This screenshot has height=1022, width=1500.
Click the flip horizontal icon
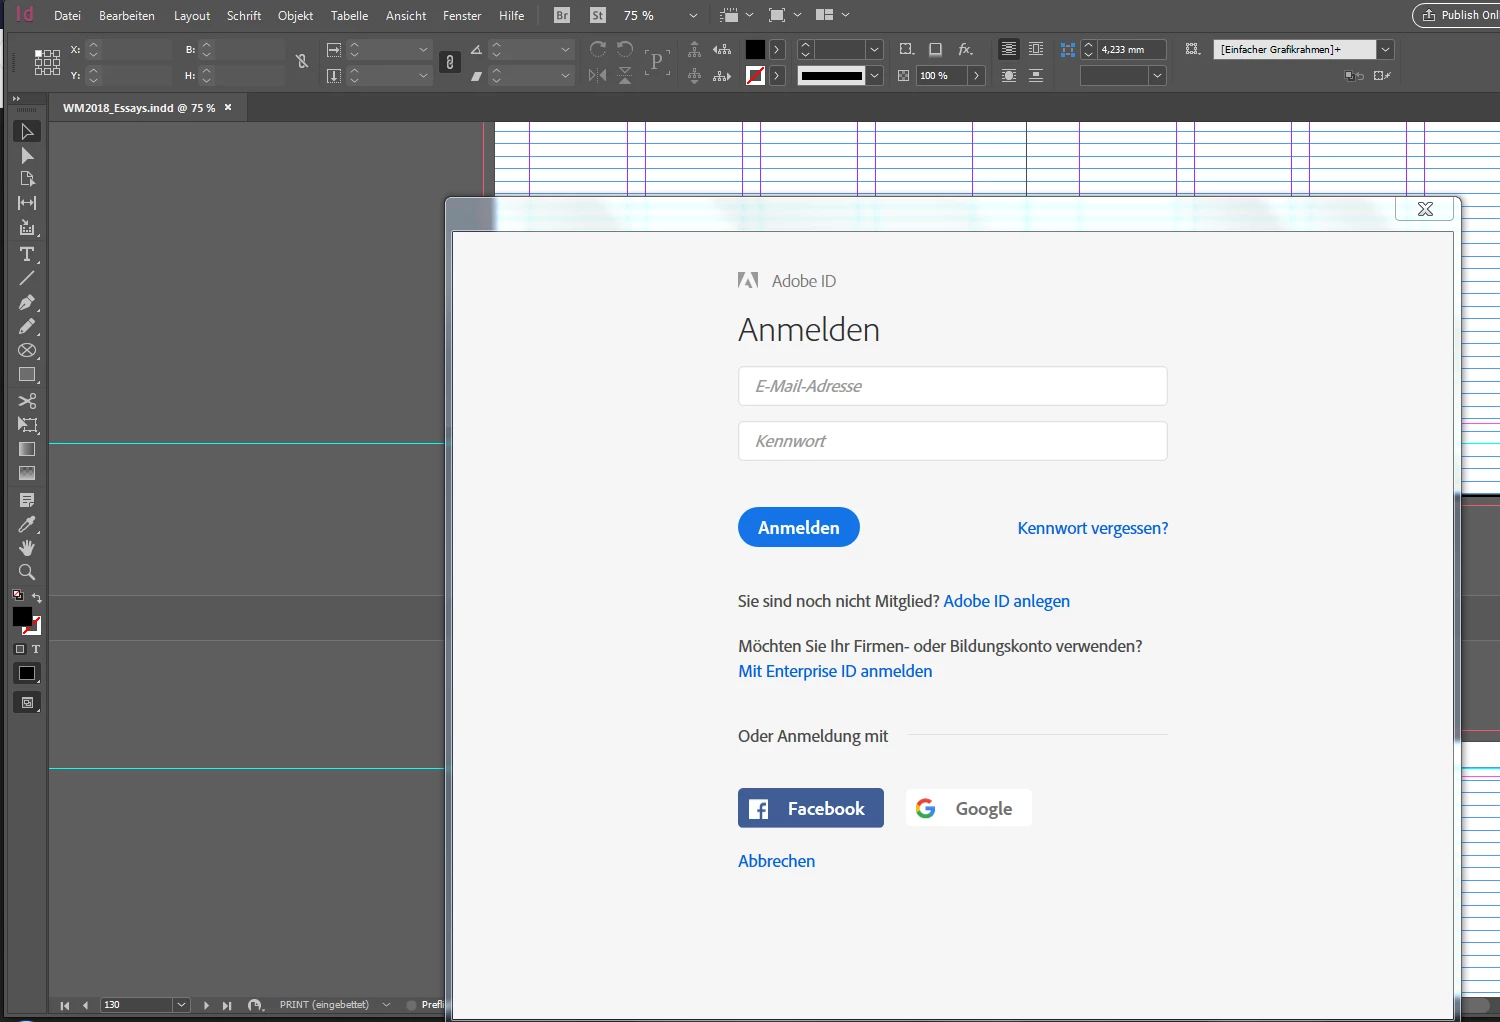tap(598, 75)
